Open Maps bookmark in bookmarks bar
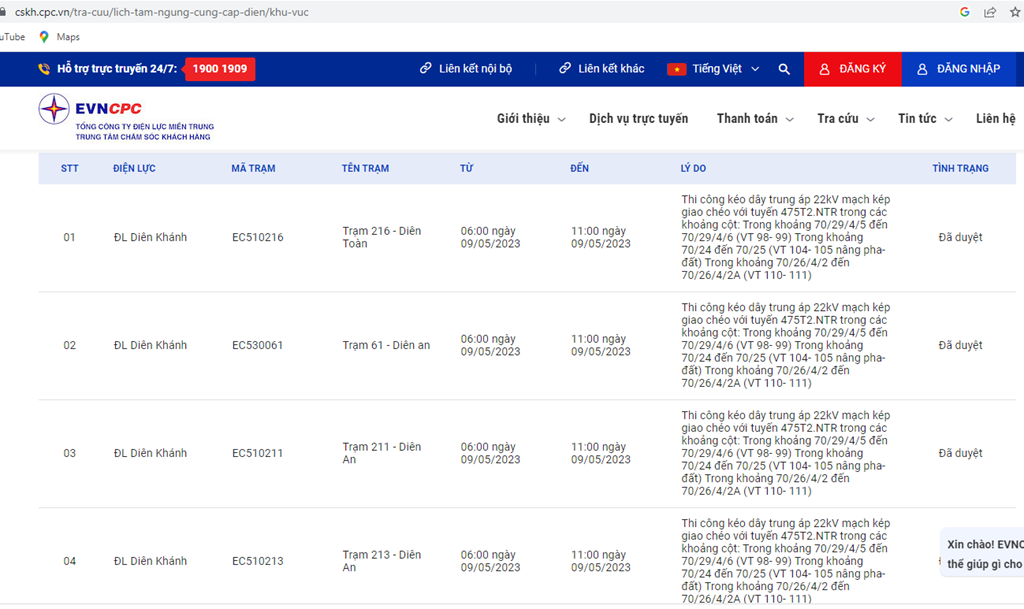 tap(59, 37)
